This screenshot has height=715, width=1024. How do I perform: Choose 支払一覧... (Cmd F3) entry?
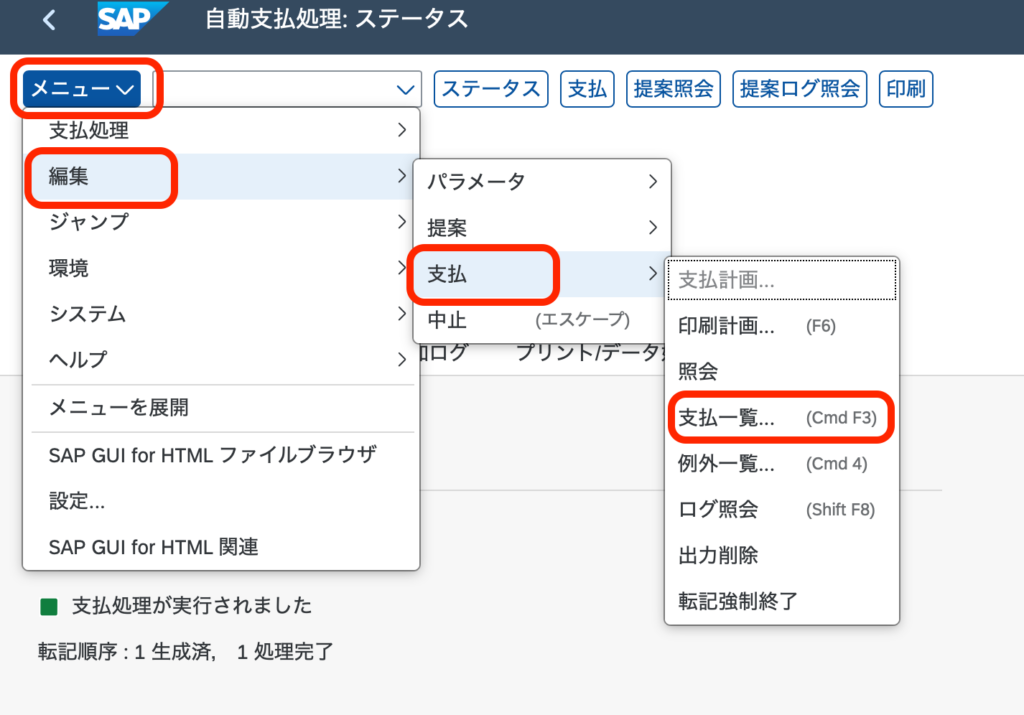point(782,418)
